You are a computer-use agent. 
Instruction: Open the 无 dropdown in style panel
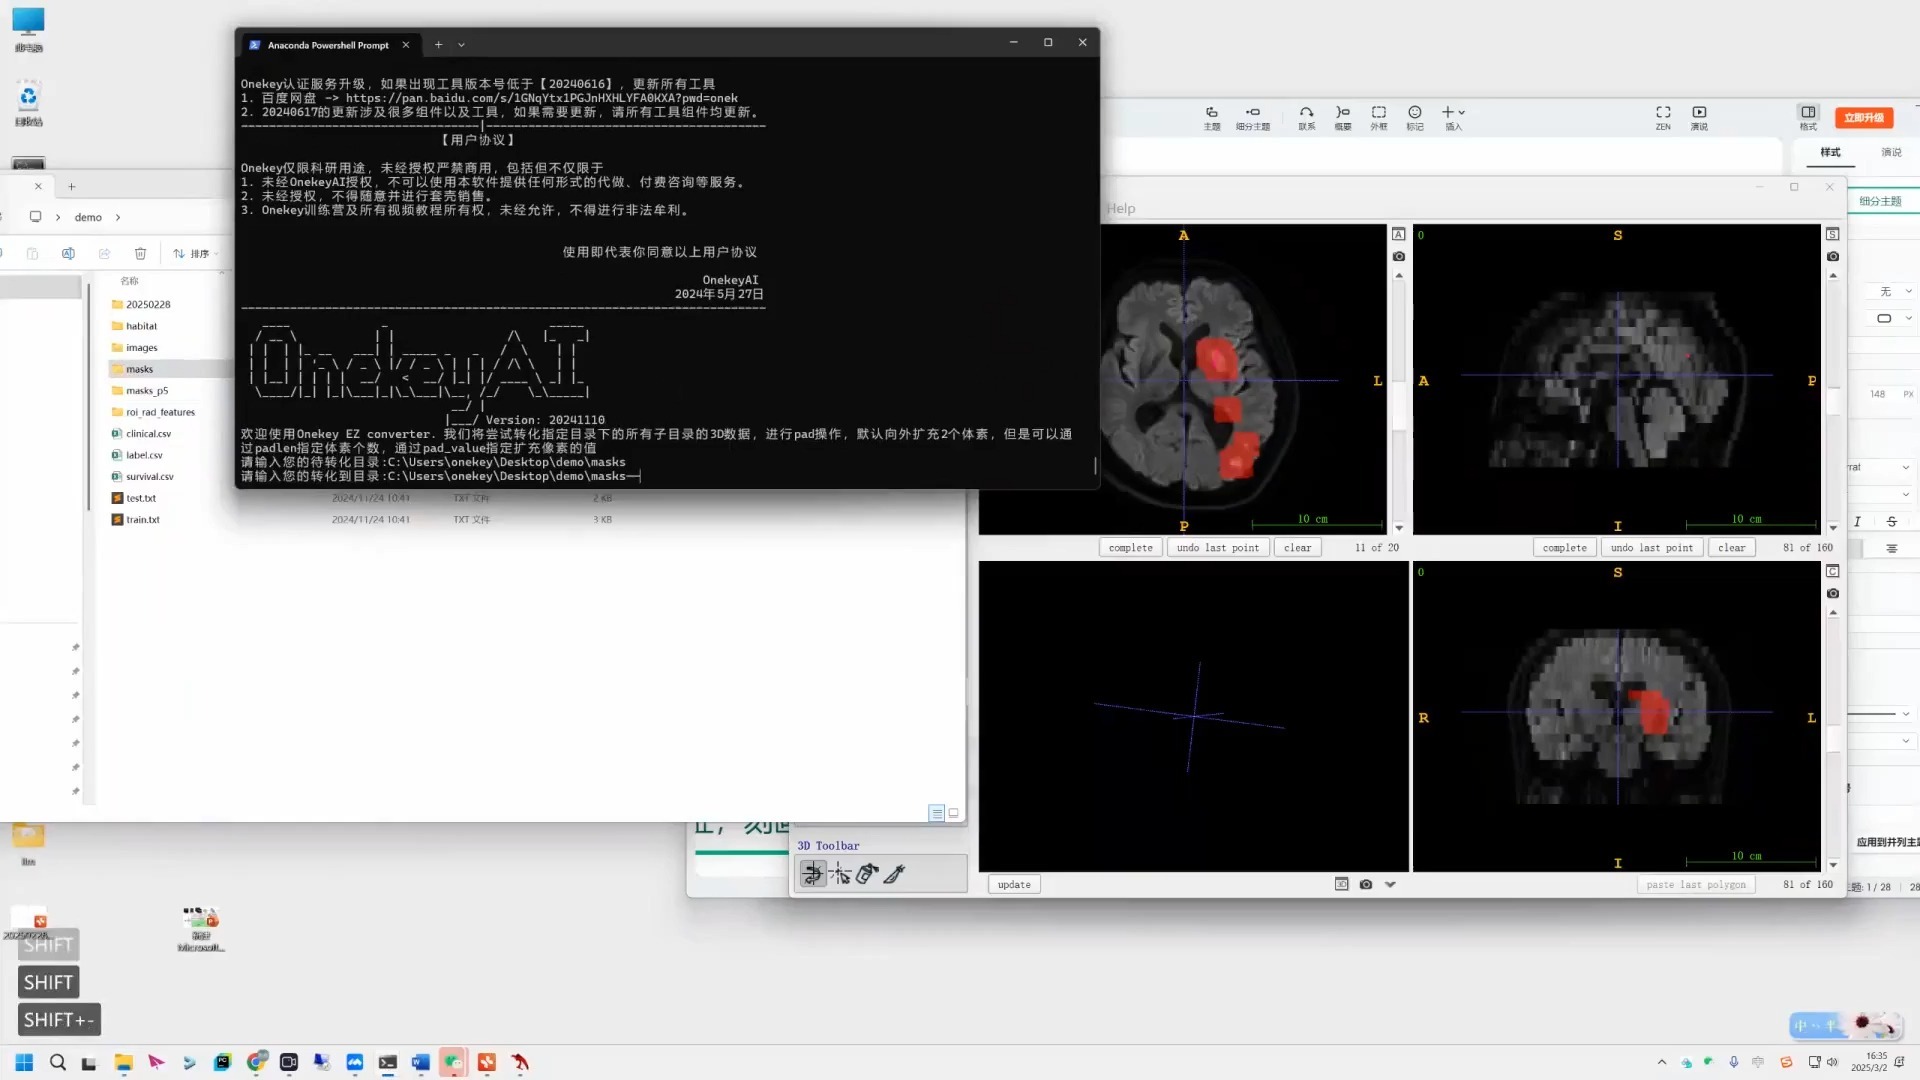tap(1894, 291)
